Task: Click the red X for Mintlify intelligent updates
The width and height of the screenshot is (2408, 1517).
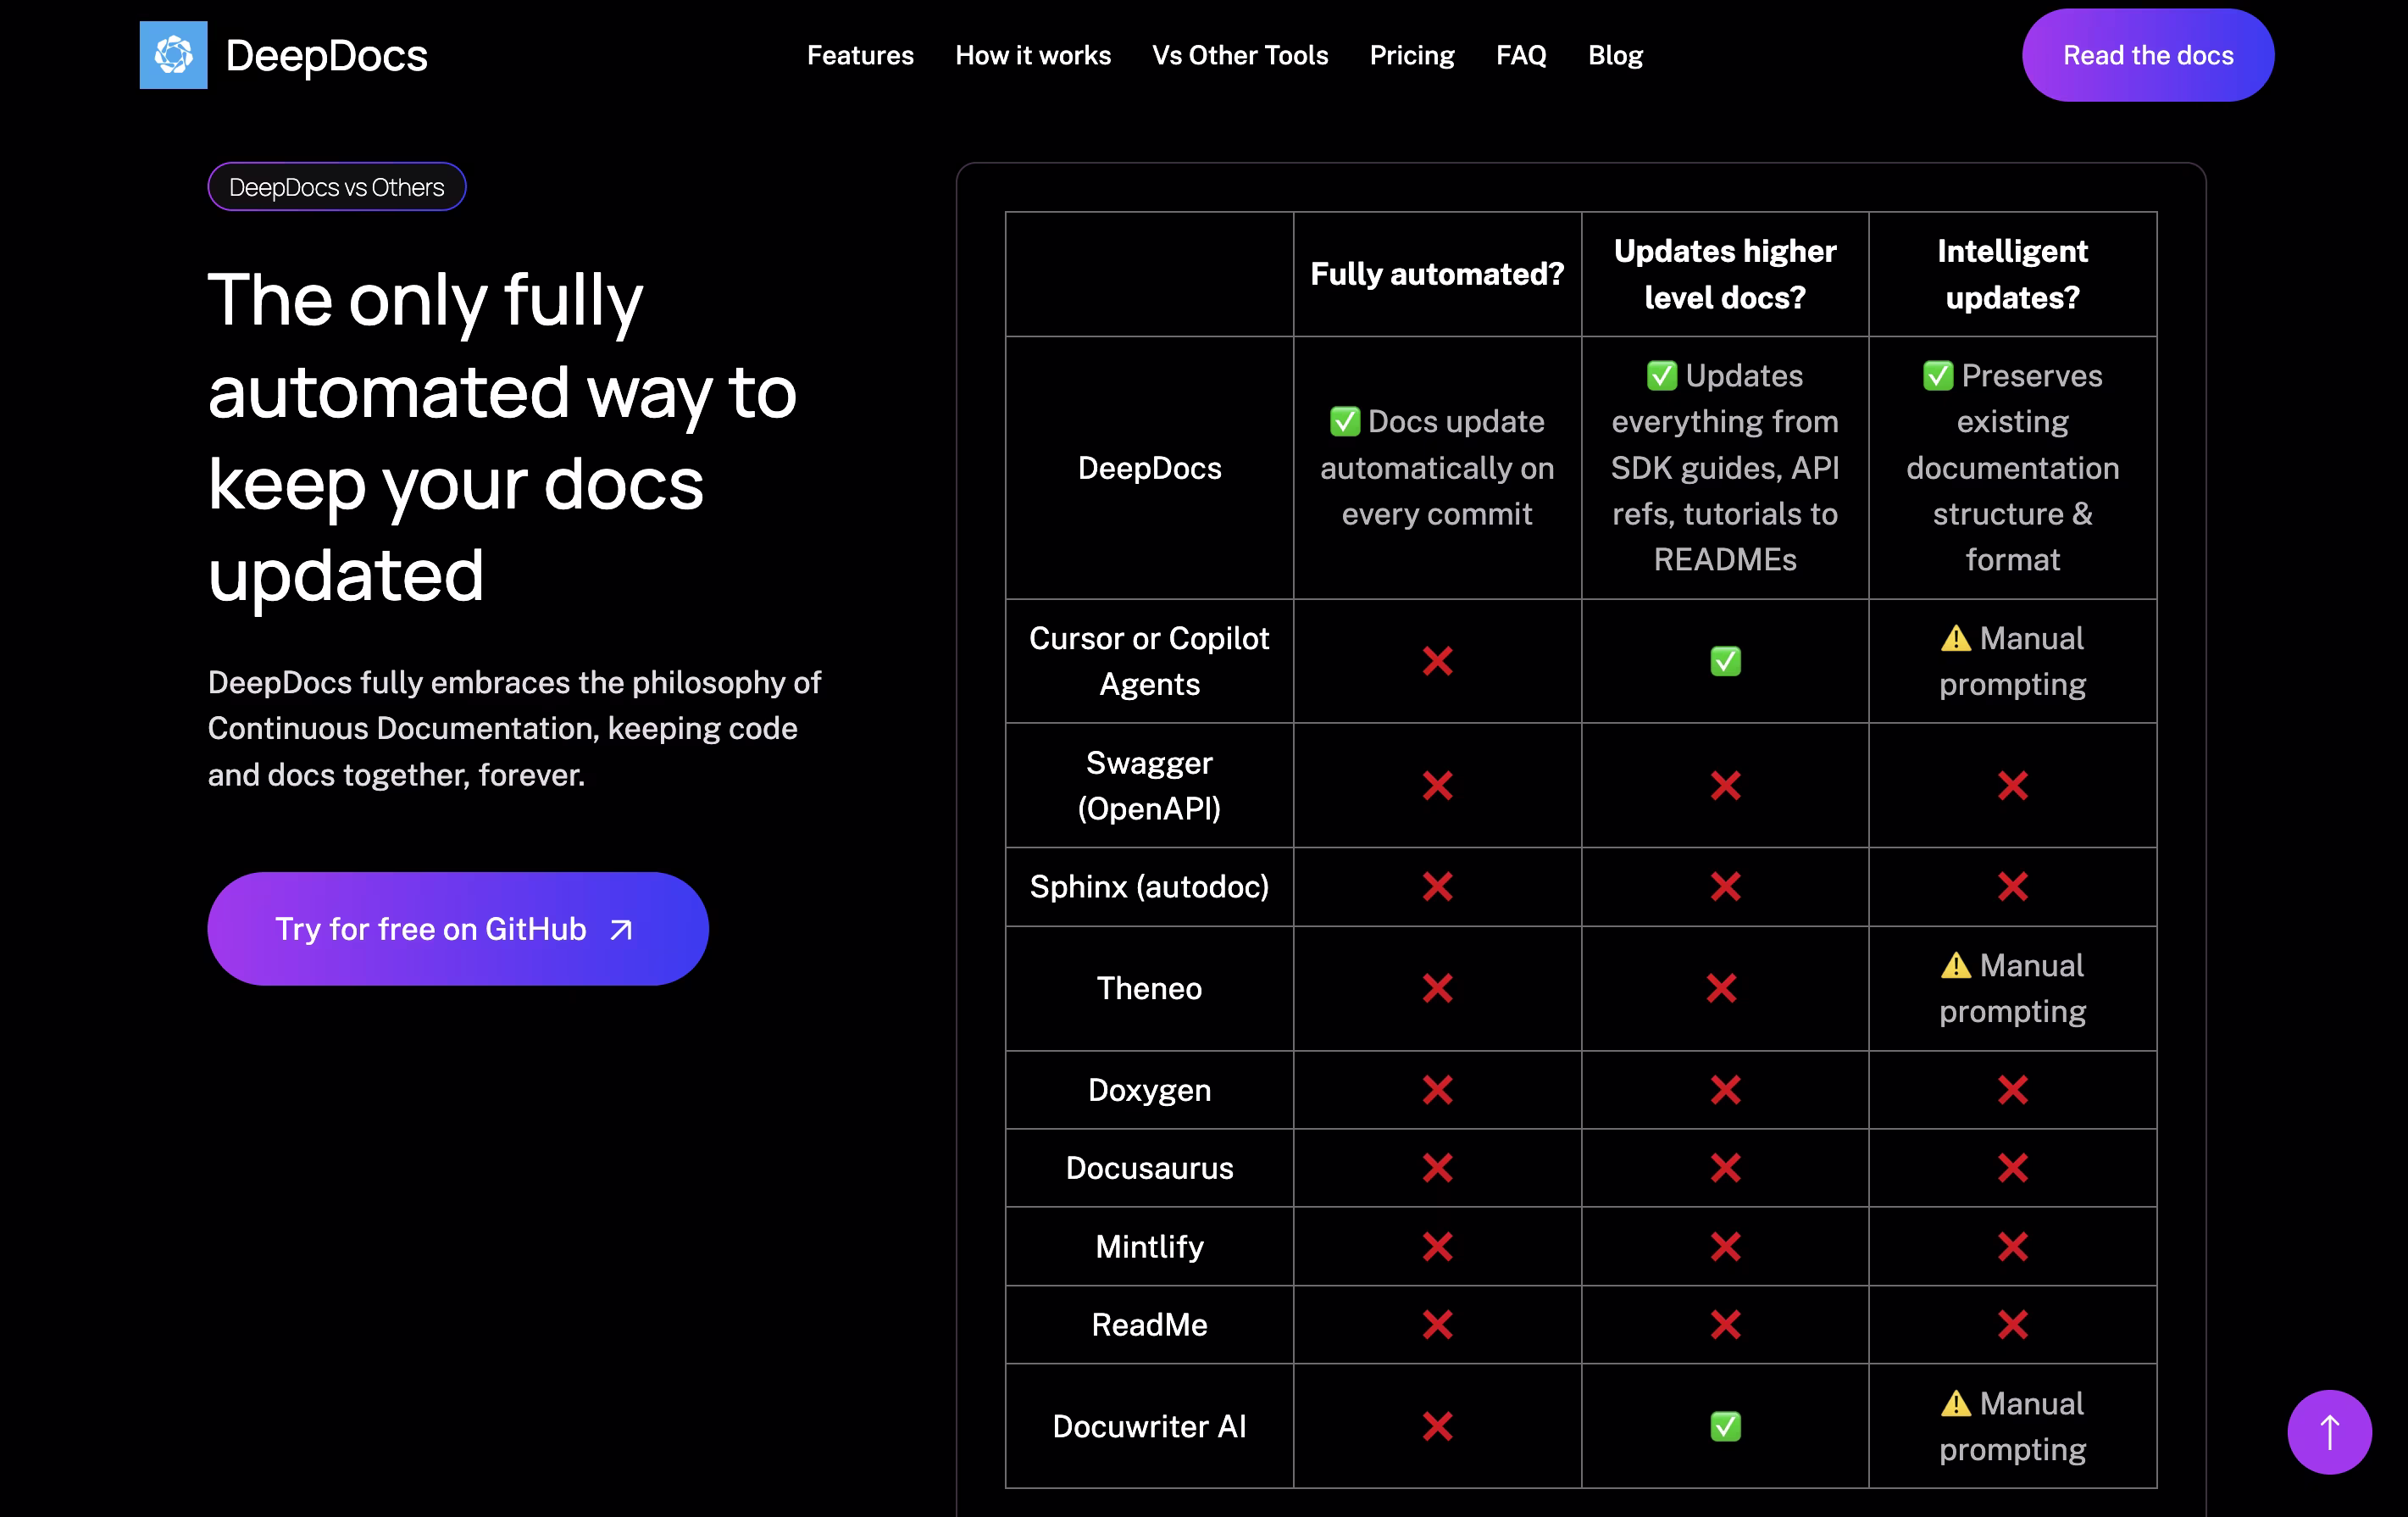Action: point(2013,1246)
